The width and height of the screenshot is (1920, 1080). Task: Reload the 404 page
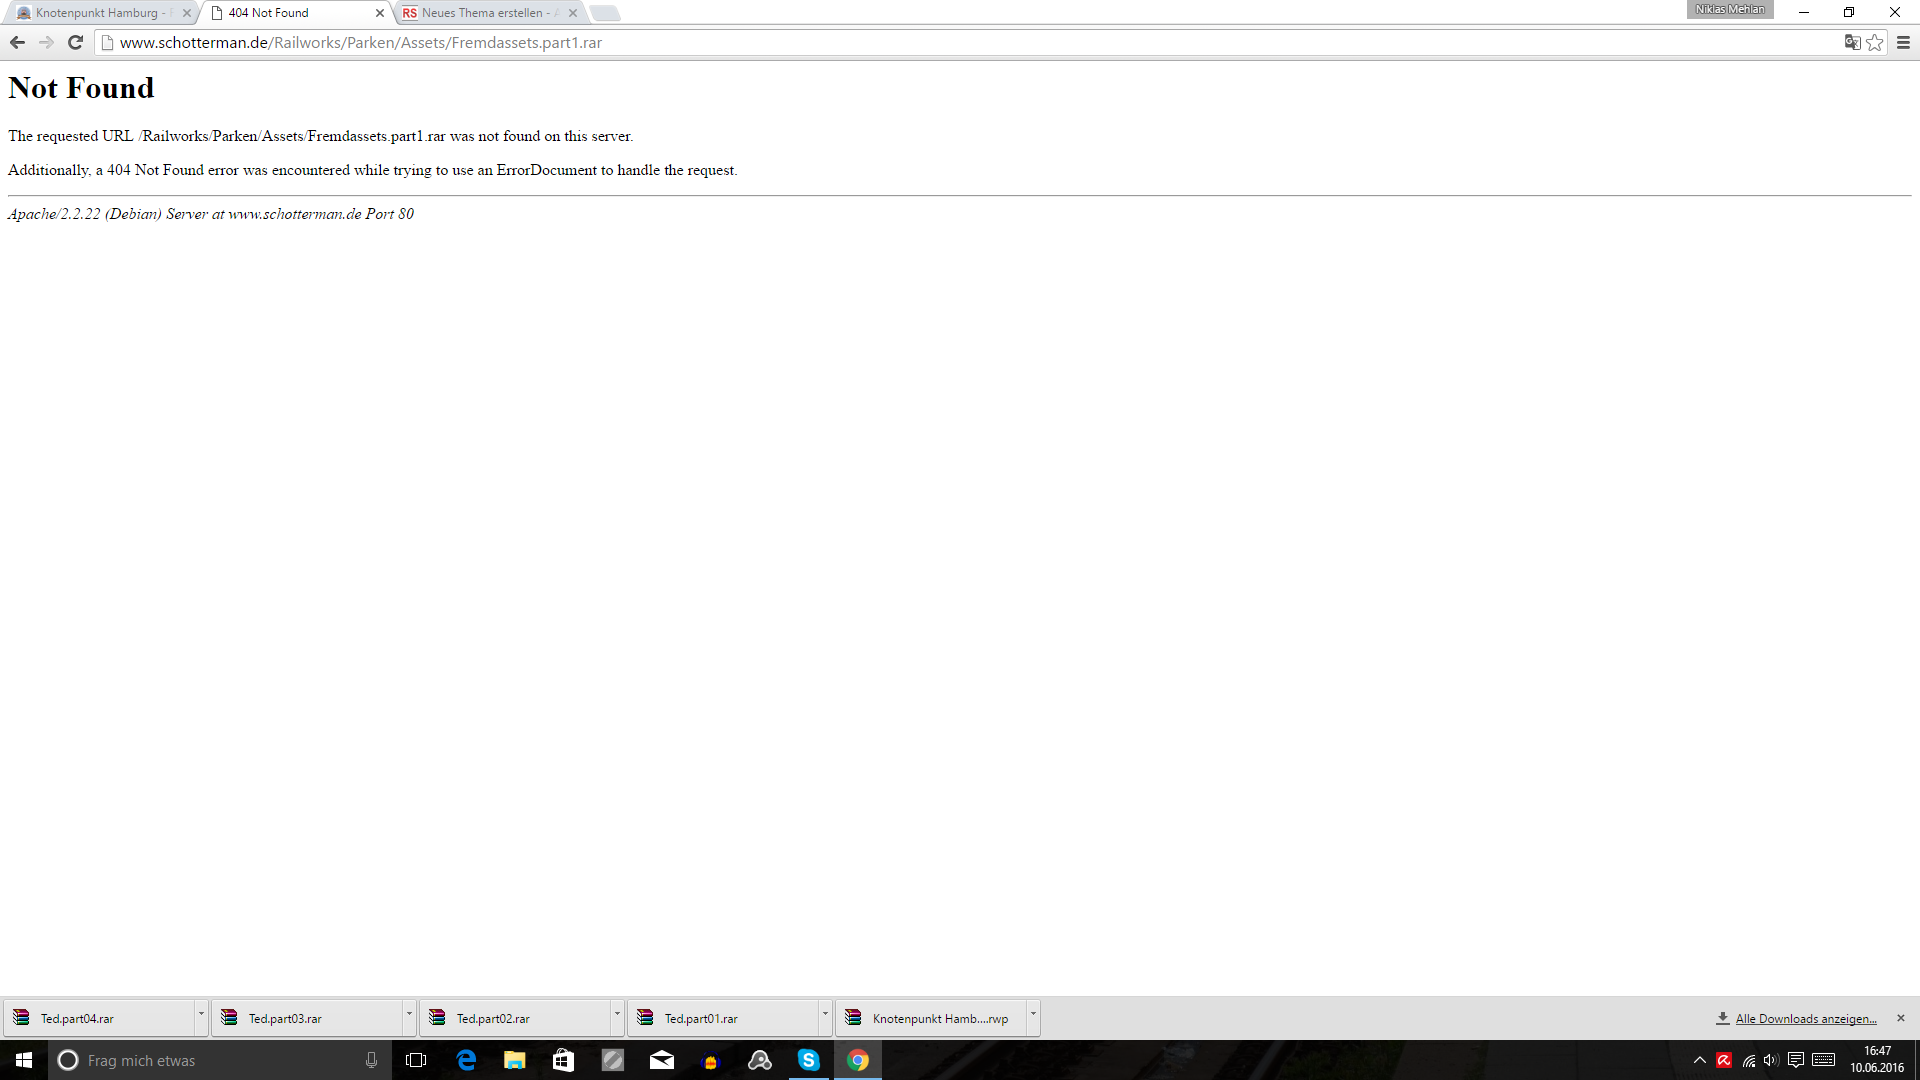75,42
